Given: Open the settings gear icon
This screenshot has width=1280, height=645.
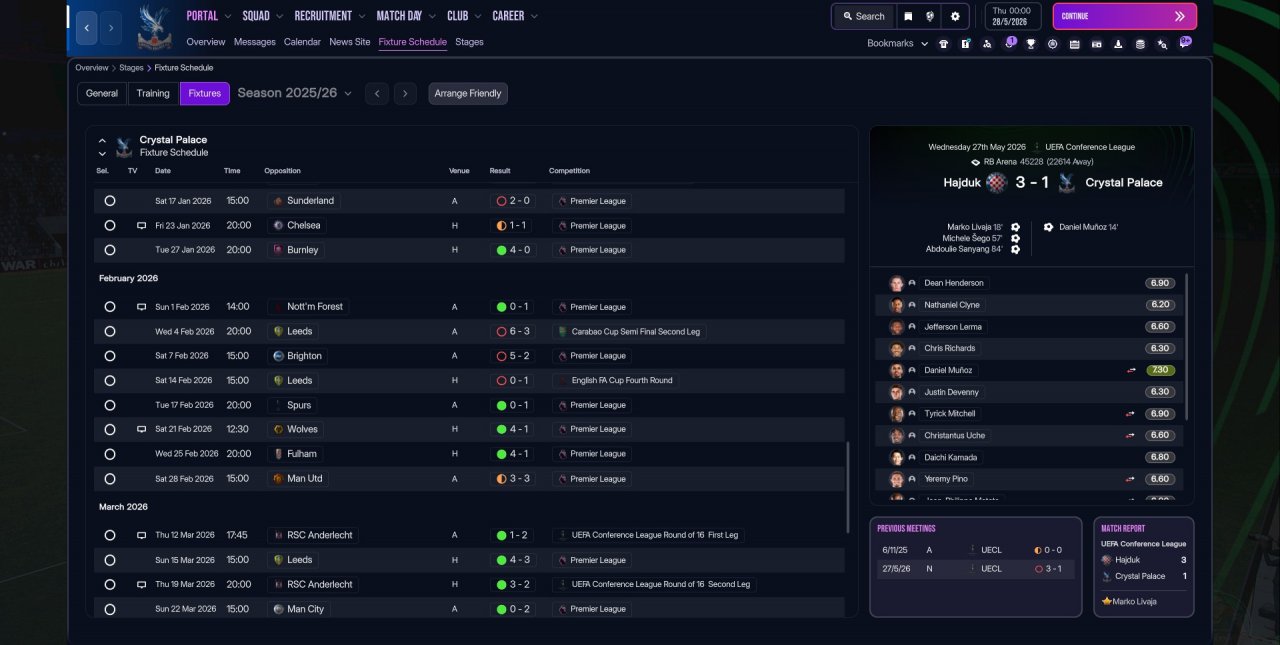Looking at the screenshot, I should [955, 16].
